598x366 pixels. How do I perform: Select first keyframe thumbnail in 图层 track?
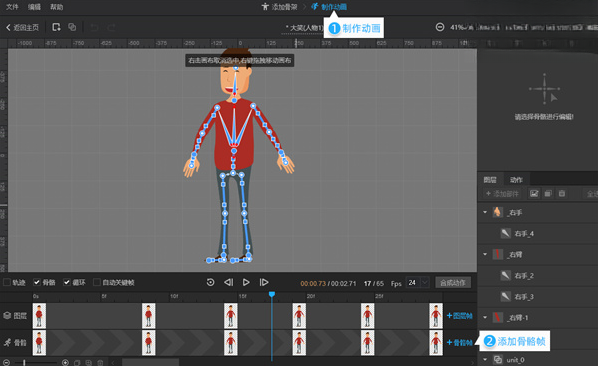pos(39,316)
